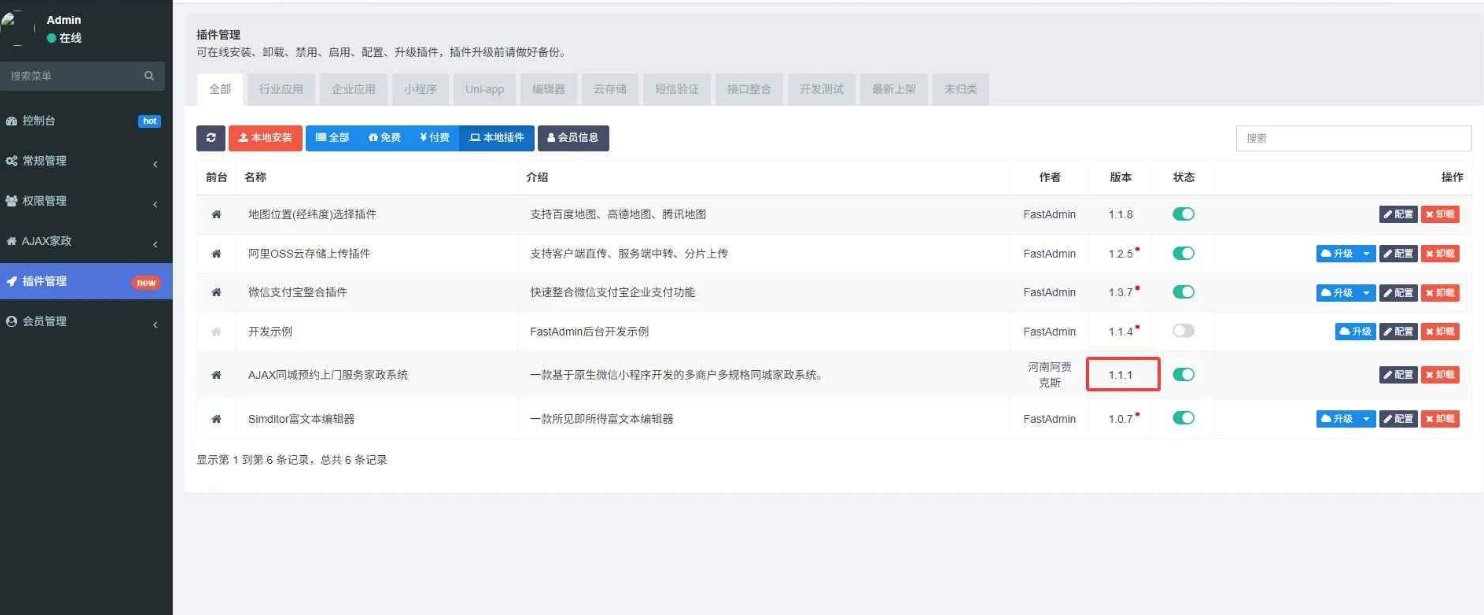Click home icon of 地图位置 plugin row
Image resolution: width=1484 pixels, height=615 pixels.
pos(216,215)
